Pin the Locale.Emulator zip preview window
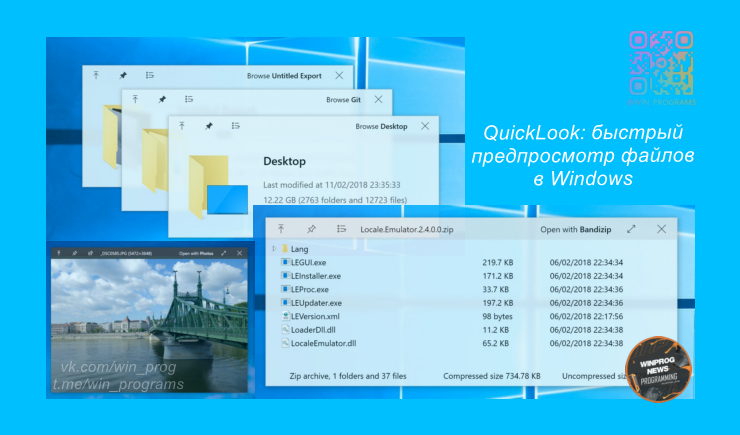The image size is (740, 435). (311, 229)
